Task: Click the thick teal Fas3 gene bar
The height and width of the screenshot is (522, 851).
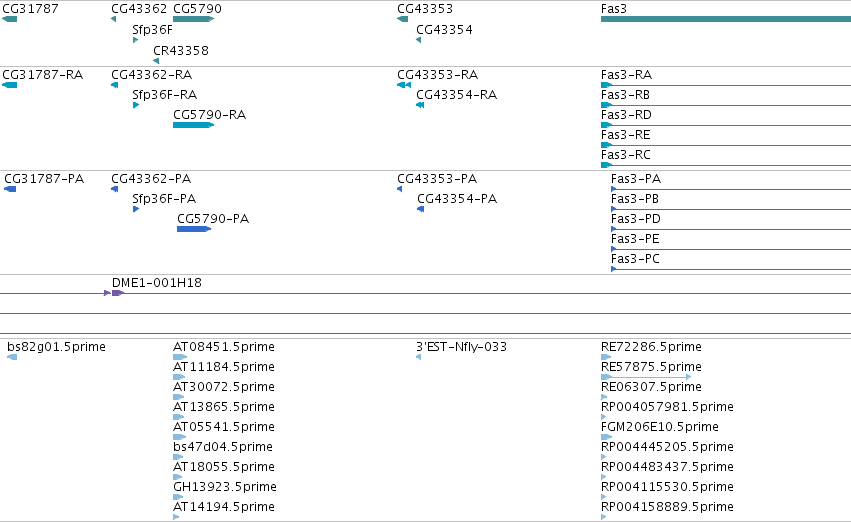Action: (726, 19)
